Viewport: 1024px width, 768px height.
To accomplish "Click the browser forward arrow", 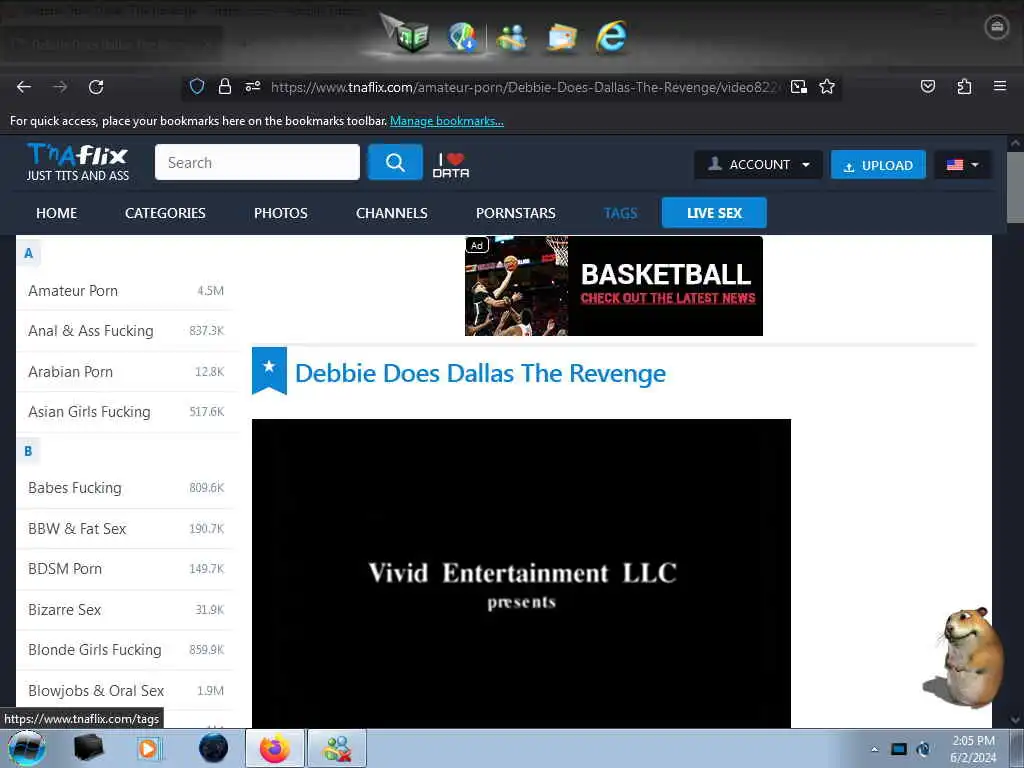I will 60,87.
